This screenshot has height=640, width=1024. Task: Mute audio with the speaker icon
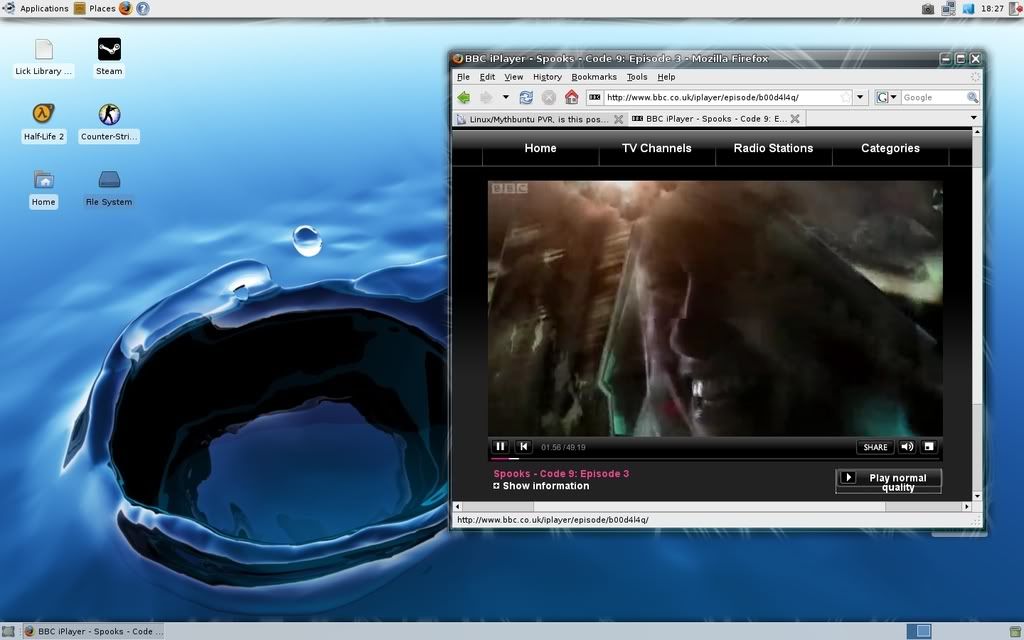[907, 447]
